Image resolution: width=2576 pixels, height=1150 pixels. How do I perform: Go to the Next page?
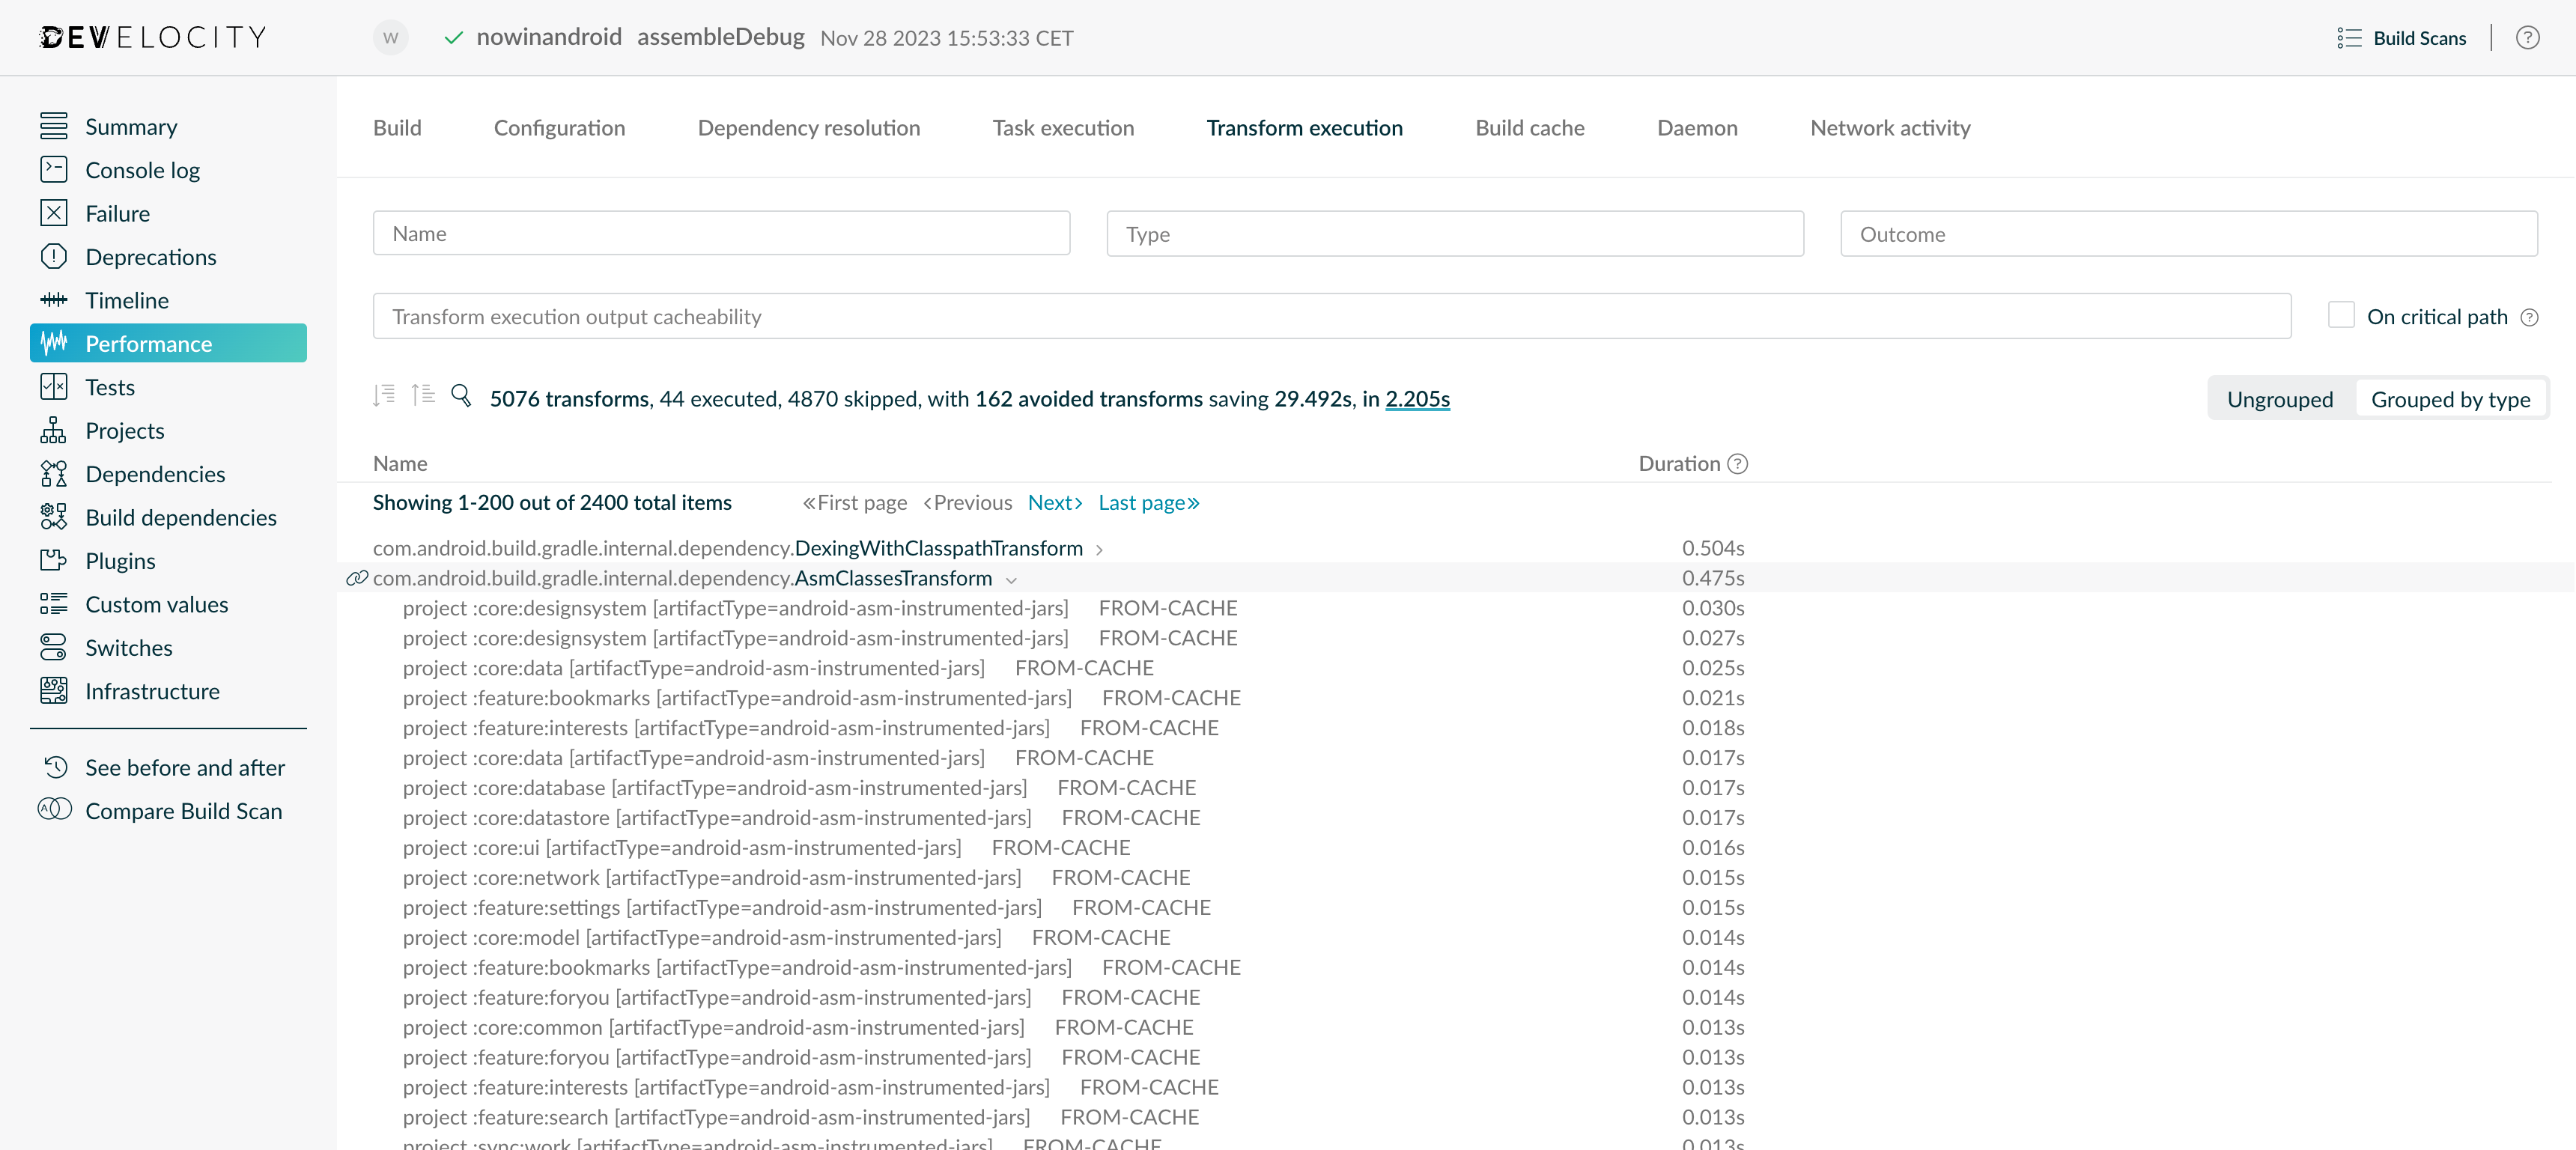coord(1055,502)
